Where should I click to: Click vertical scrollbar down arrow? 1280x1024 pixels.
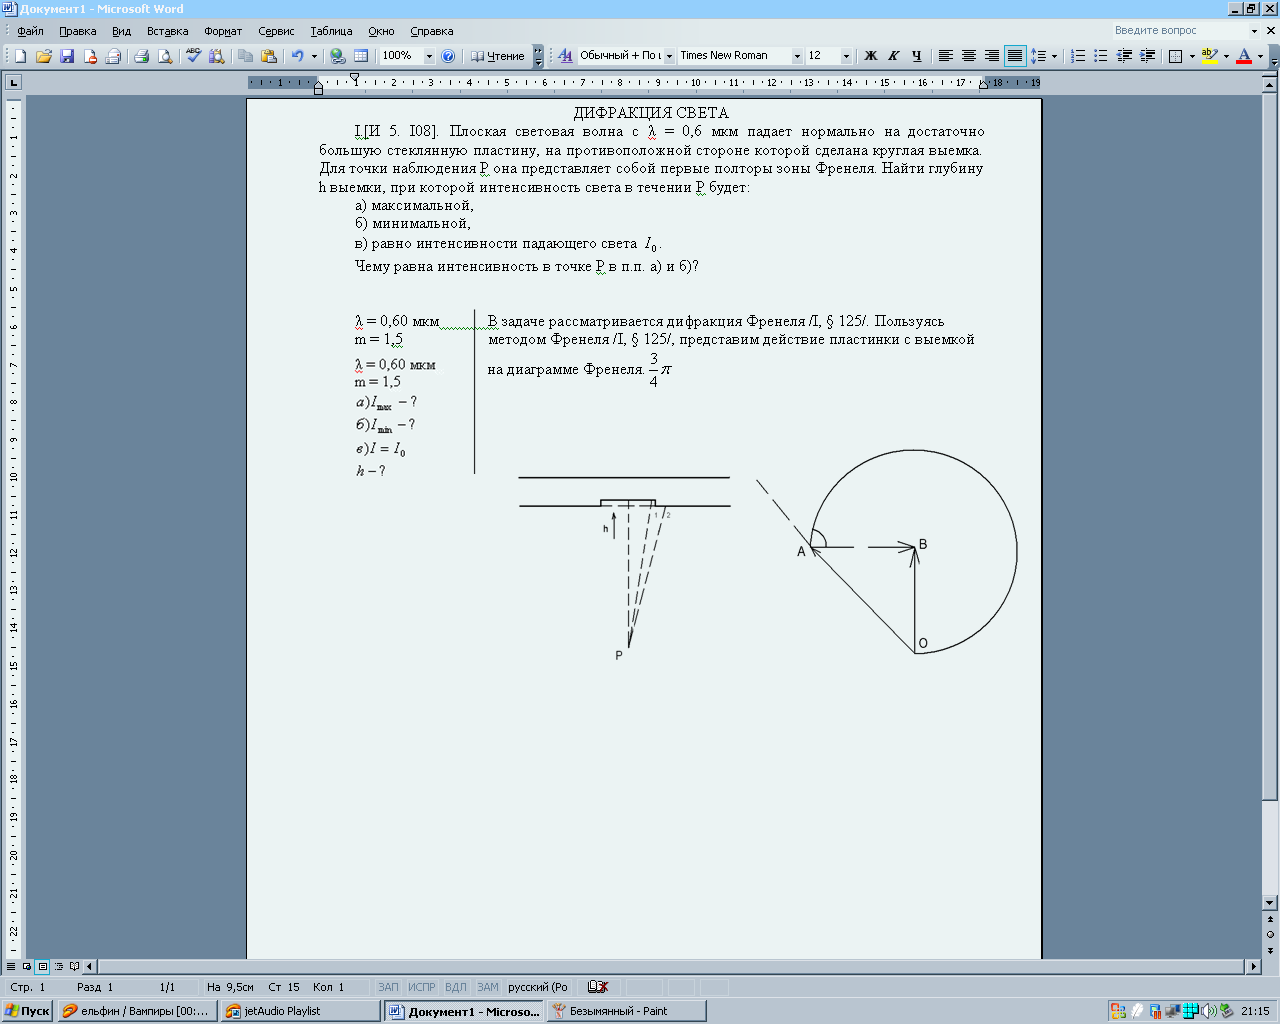1270,902
